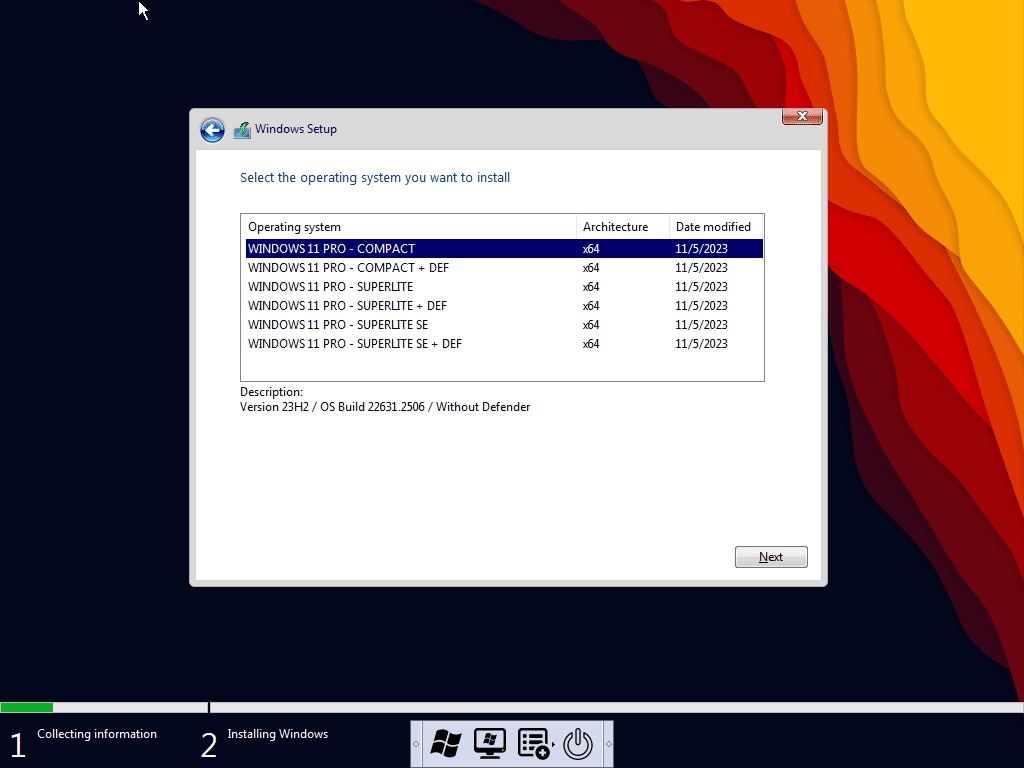Open the list-with-plus tools icon
The image size is (1024, 768).
[534, 743]
